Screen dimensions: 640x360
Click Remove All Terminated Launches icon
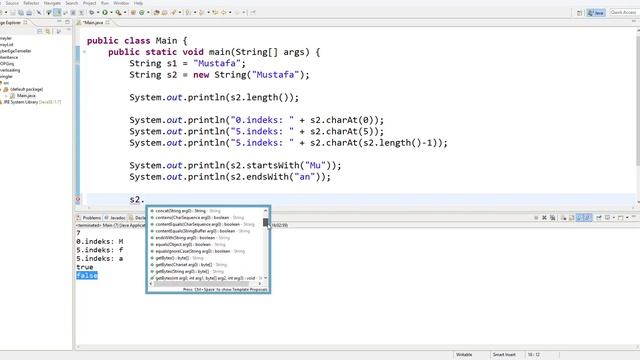(x=553, y=218)
